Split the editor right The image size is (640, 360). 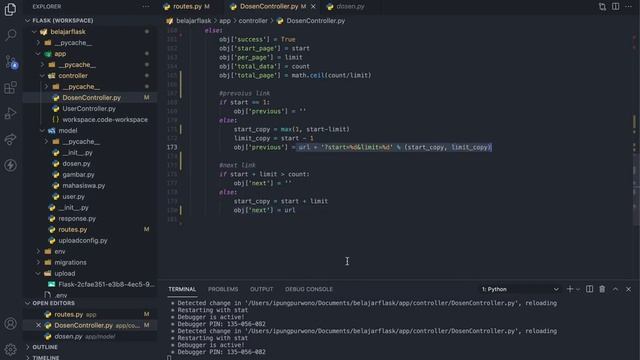tap(616, 7)
